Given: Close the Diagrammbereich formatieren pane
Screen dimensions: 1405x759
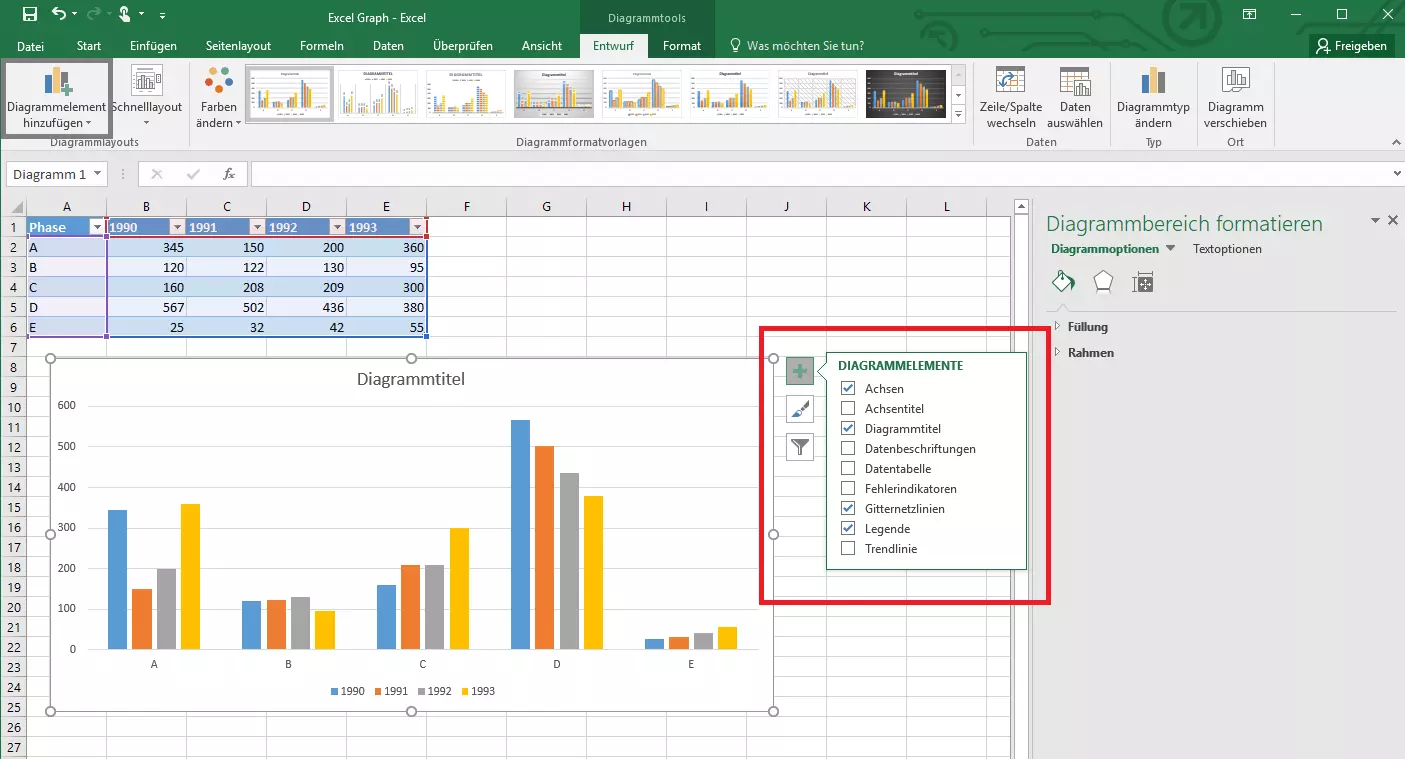Looking at the screenshot, I should (x=1393, y=220).
